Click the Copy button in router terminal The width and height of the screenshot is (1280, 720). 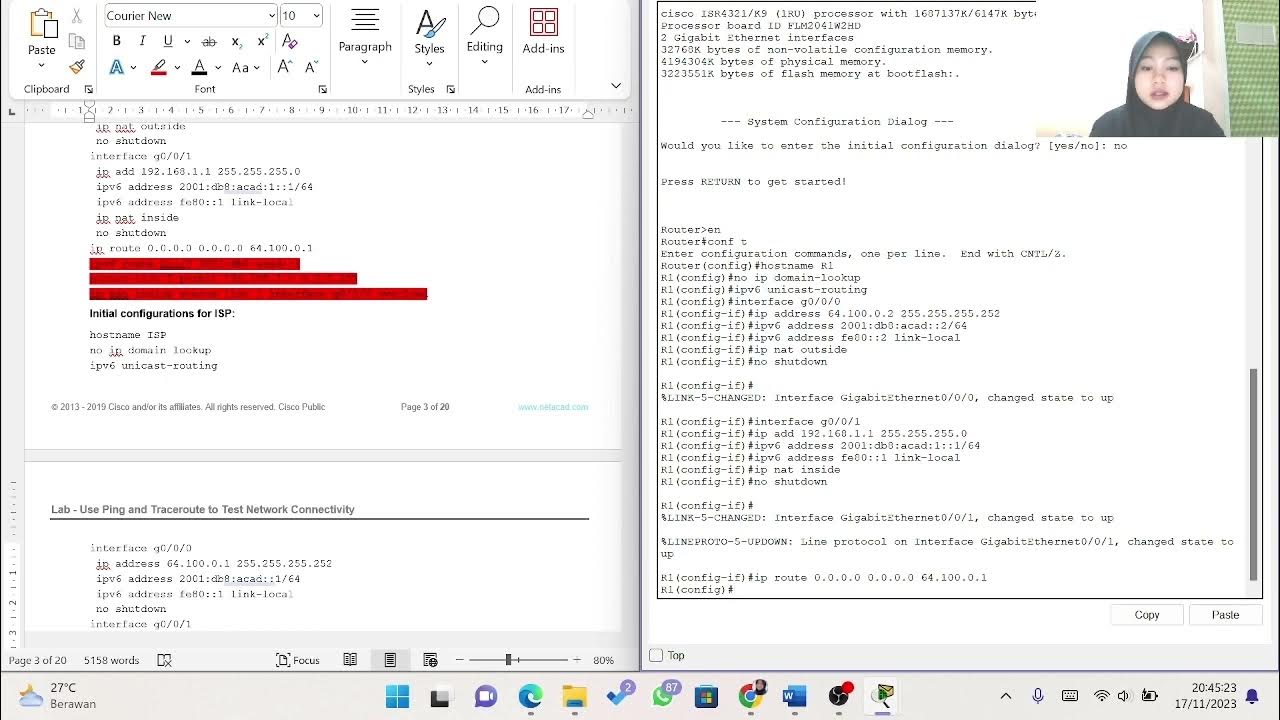(x=1147, y=615)
